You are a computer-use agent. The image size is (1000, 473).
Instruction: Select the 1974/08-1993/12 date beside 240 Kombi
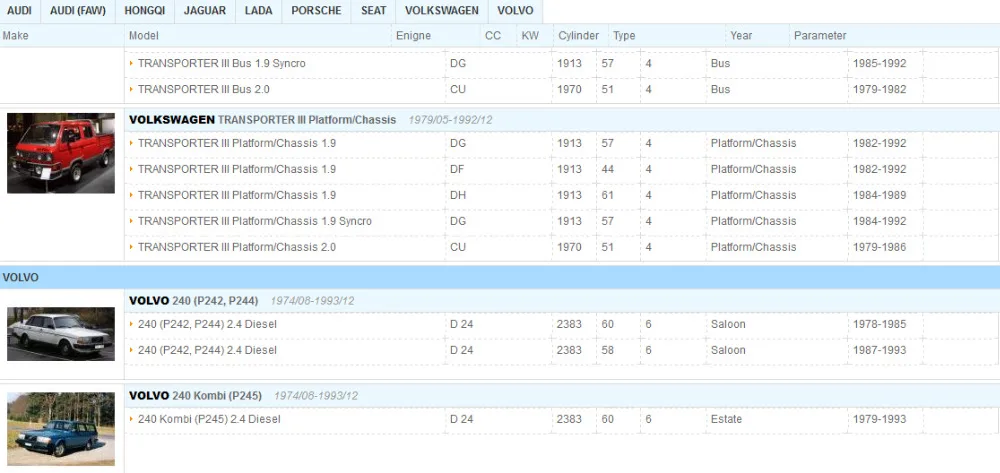(316, 396)
